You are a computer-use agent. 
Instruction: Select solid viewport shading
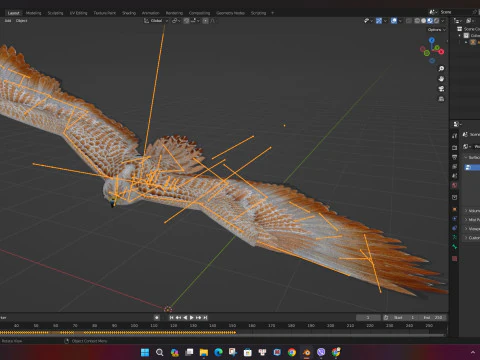[423, 21]
